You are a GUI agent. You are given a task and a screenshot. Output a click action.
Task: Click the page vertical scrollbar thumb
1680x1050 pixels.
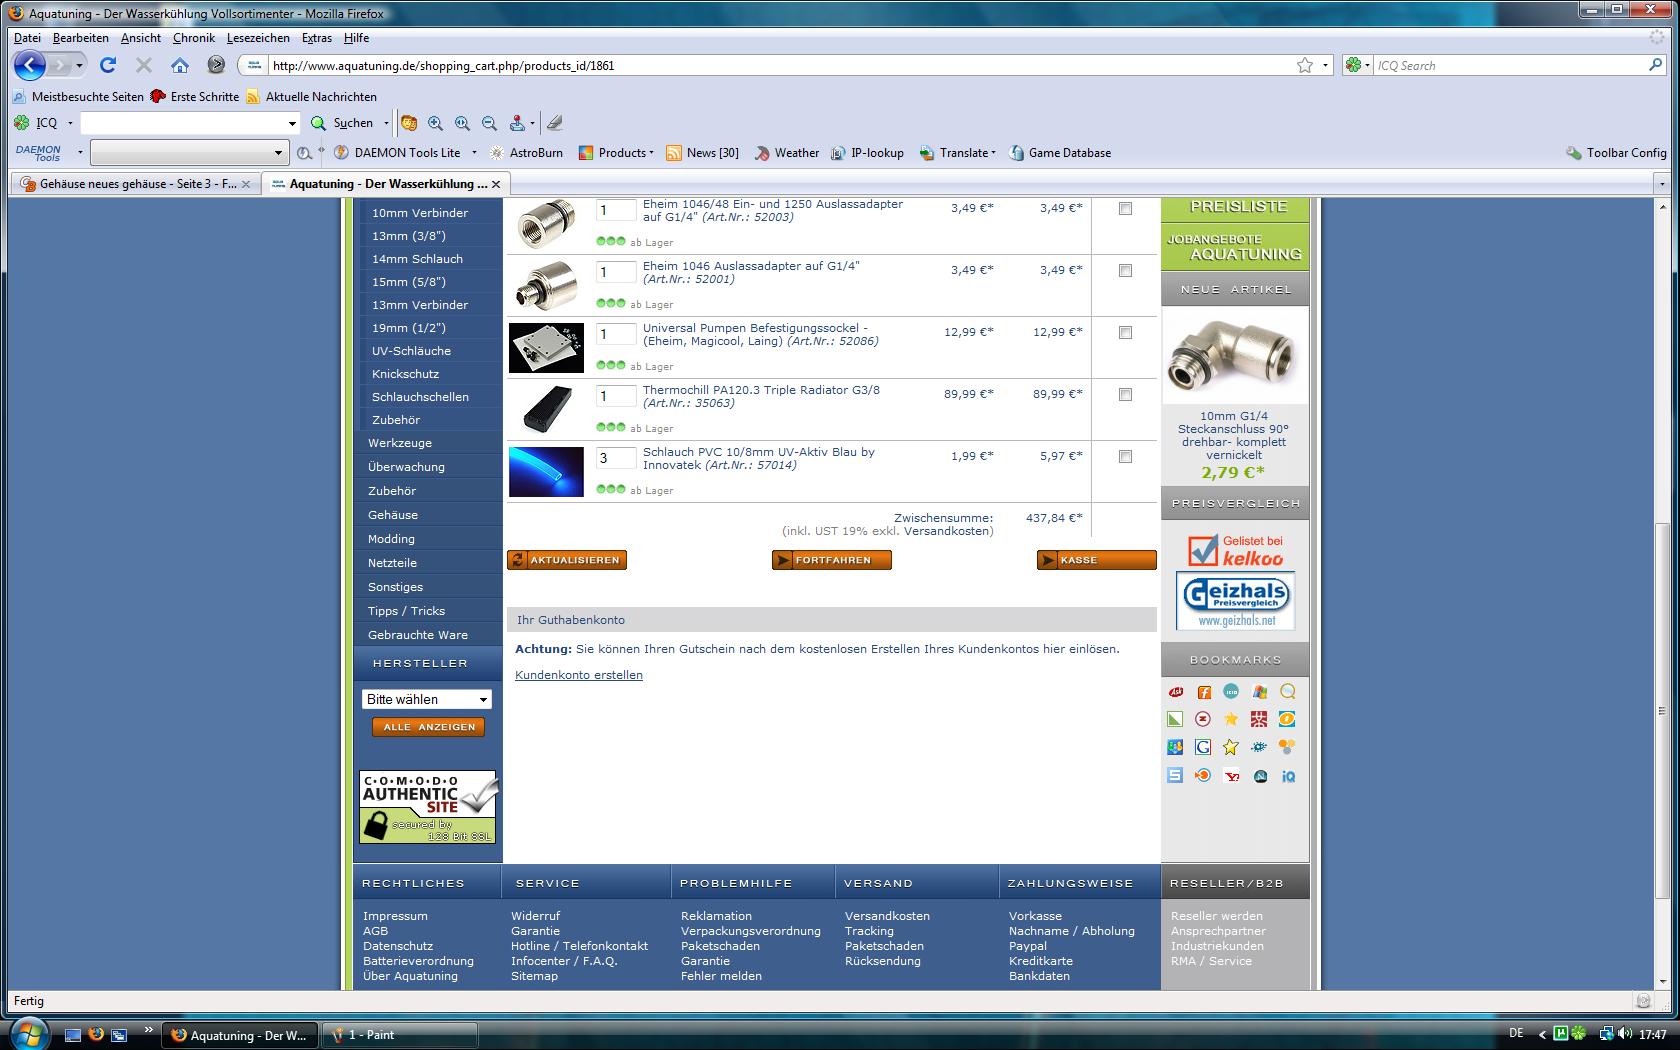click(1662, 710)
